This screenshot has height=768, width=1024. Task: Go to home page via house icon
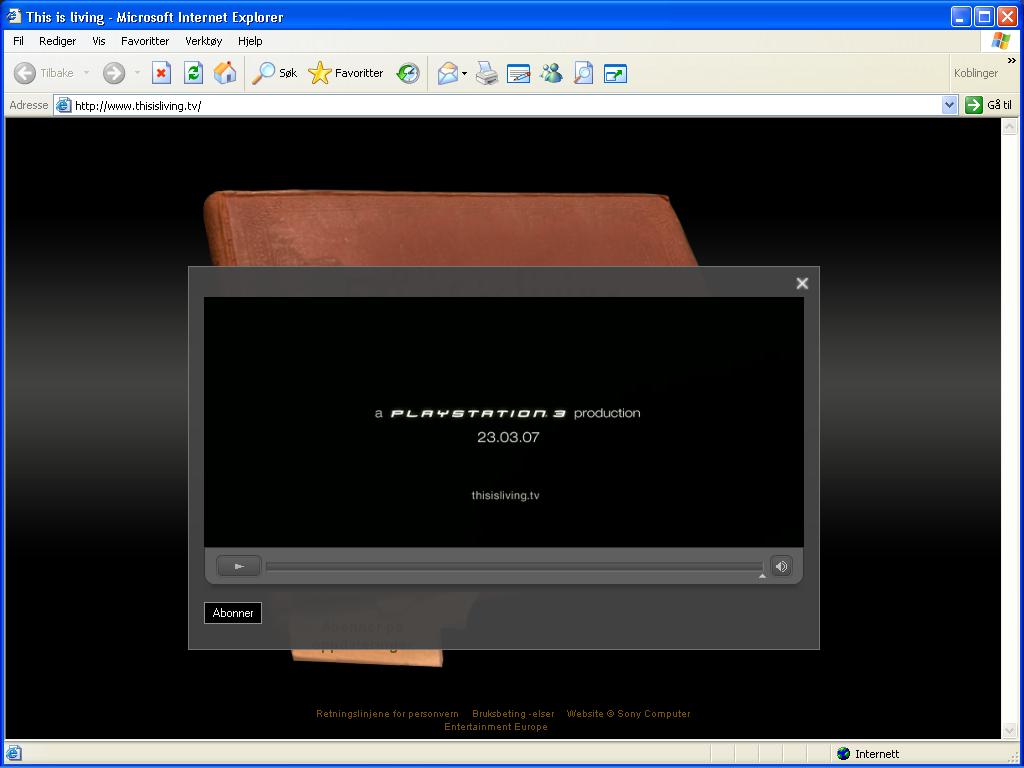[225, 73]
